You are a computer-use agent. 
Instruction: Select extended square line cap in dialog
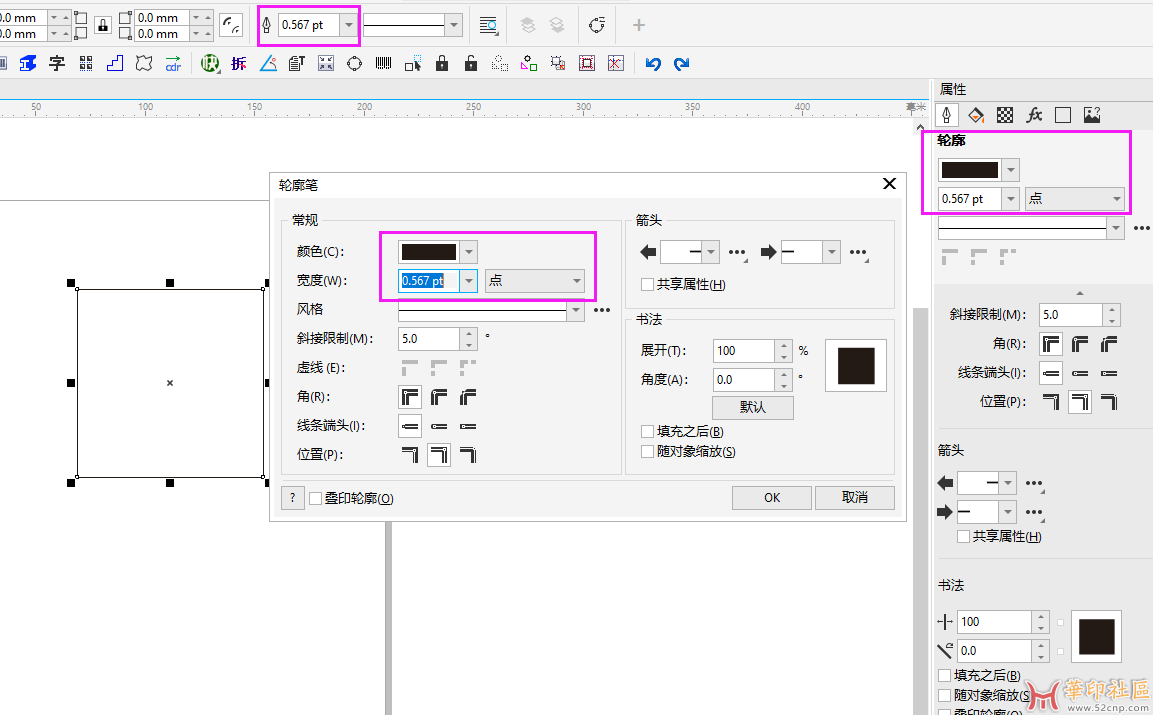pyautogui.click(x=468, y=426)
